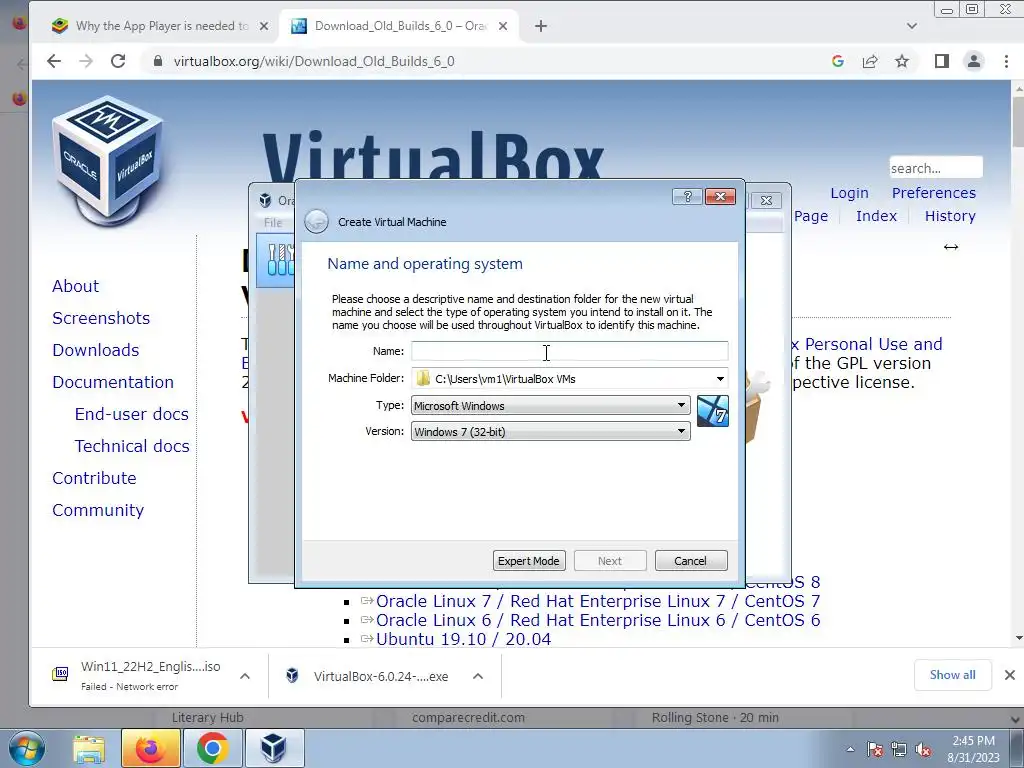Click the Chrome back arrow
Screen dimensions: 1024x768
tap(54, 61)
